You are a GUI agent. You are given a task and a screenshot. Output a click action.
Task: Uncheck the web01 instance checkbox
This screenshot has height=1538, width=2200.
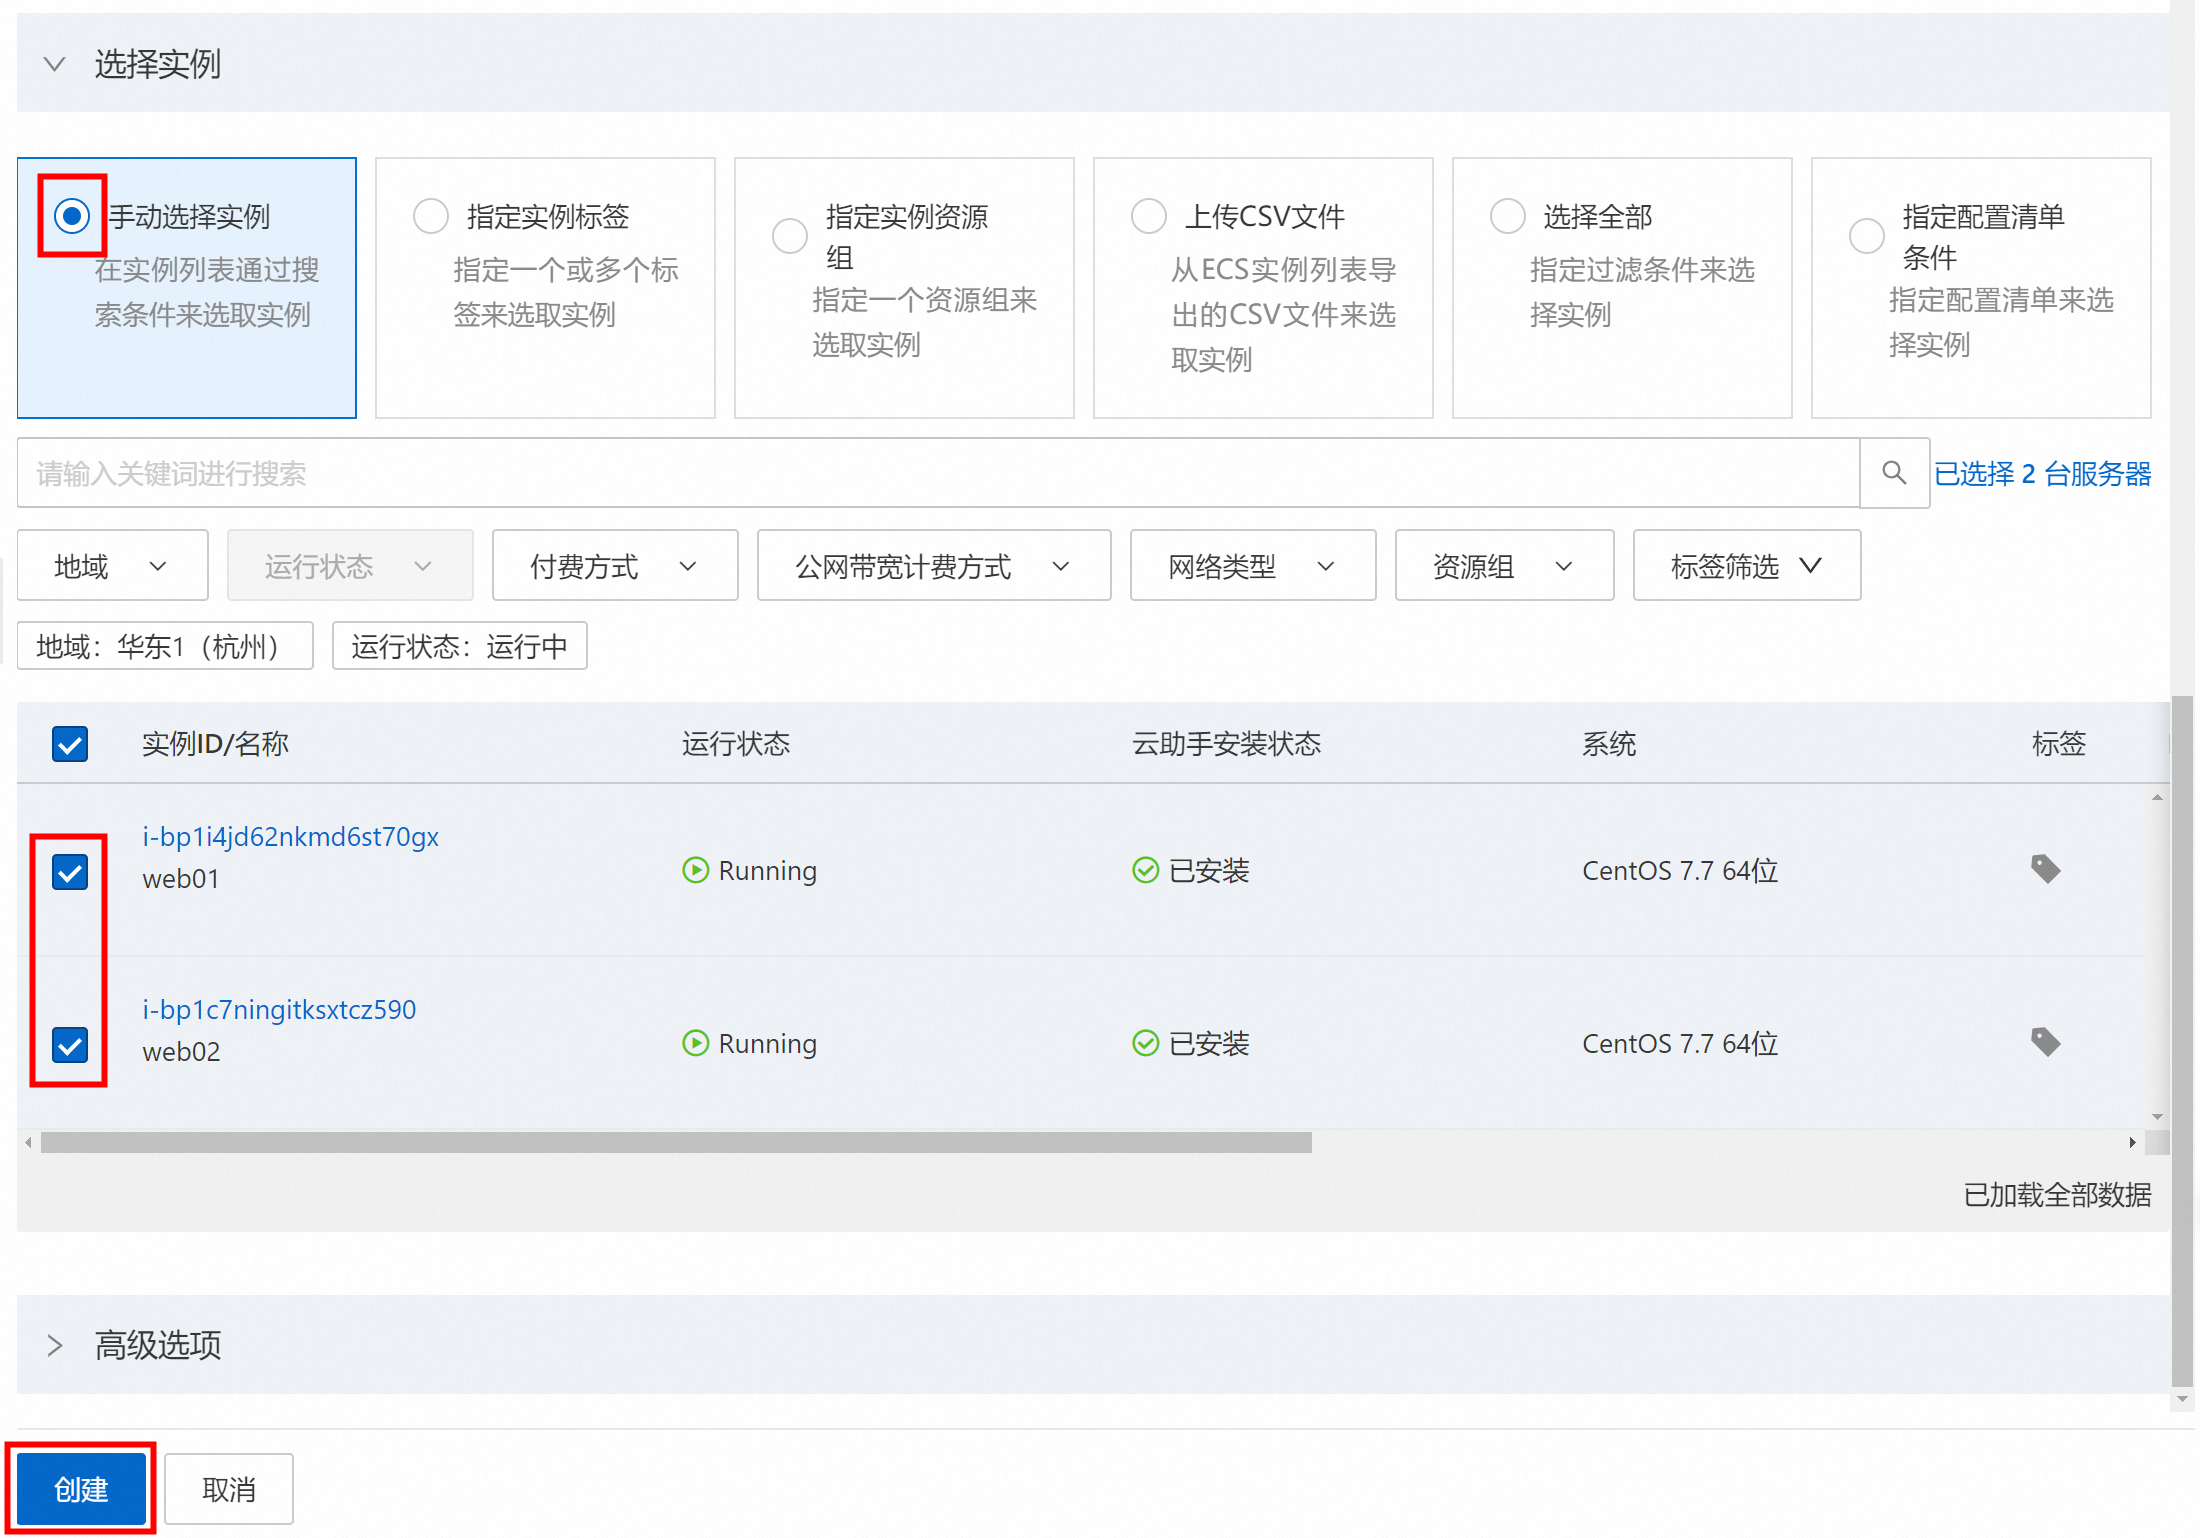(70, 872)
